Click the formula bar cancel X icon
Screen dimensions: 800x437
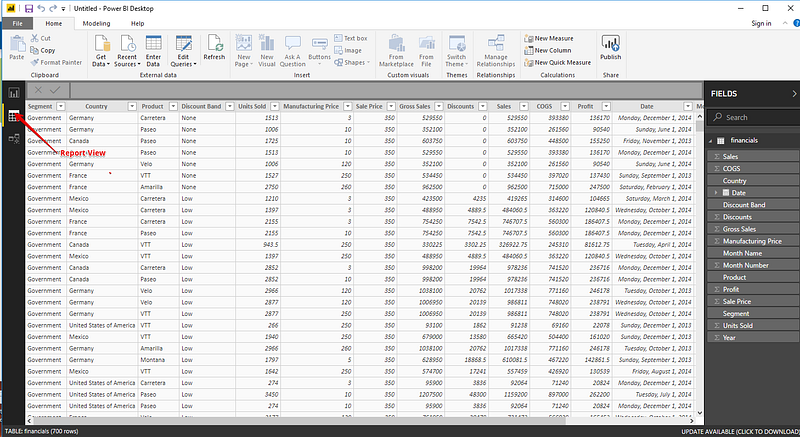point(38,90)
